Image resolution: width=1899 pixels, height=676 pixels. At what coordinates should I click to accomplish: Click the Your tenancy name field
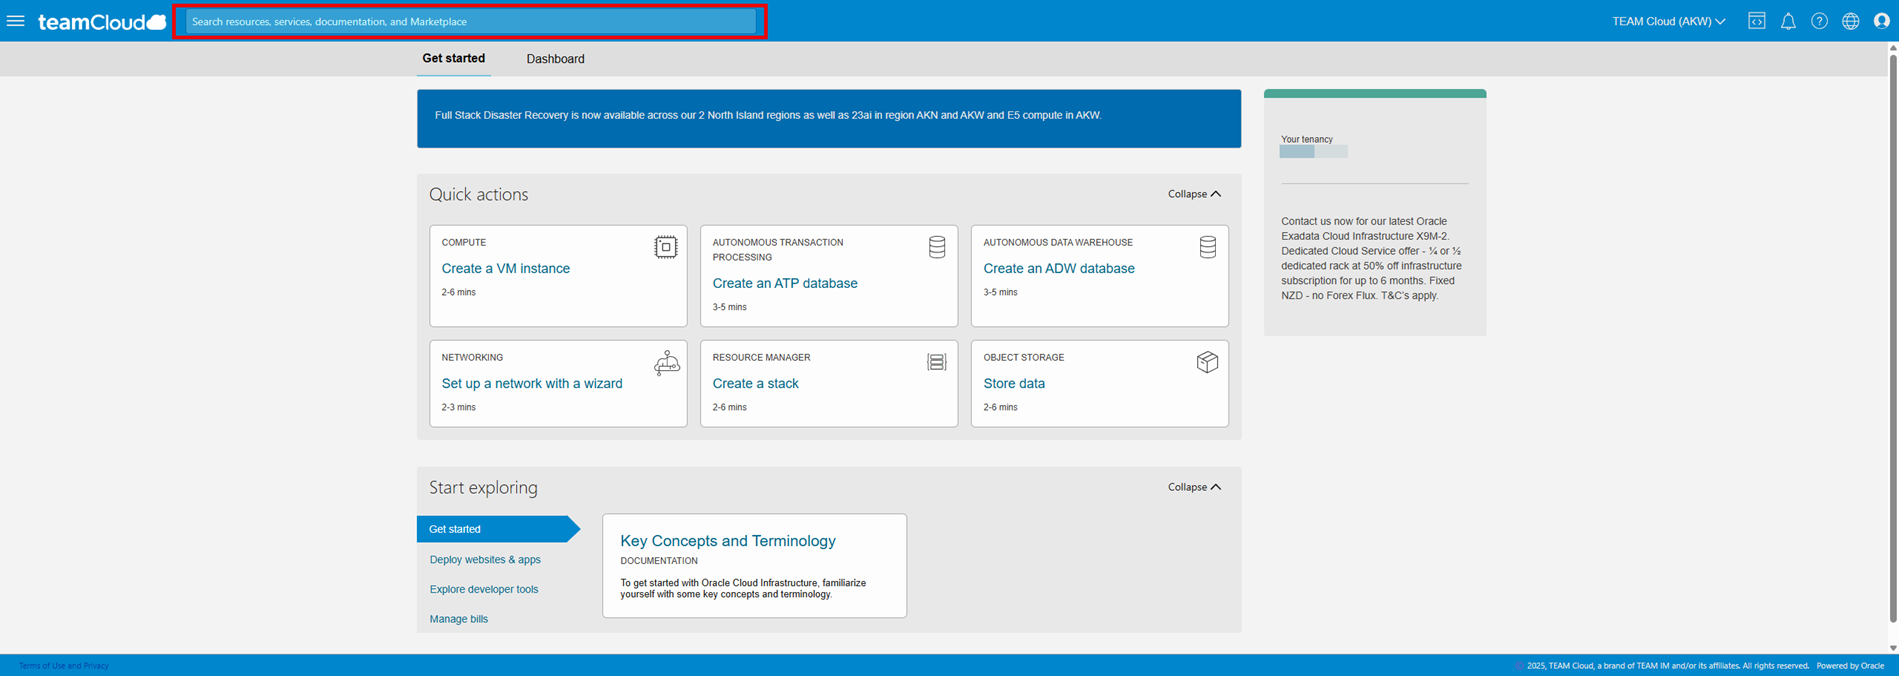pyautogui.click(x=1313, y=151)
